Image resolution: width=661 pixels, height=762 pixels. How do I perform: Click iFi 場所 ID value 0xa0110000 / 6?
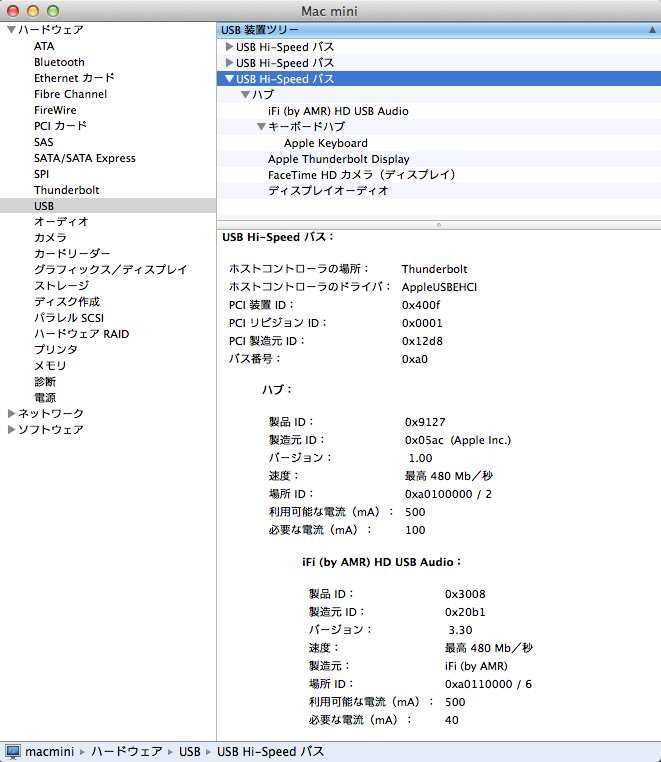click(x=488, y=684)
